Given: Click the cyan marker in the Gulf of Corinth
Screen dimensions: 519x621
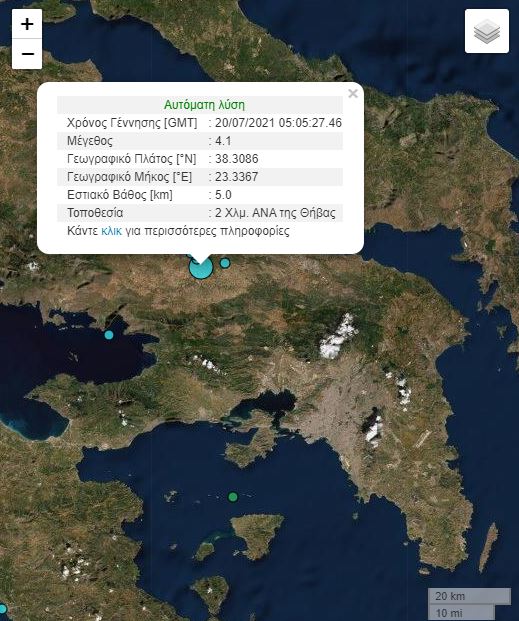Looking at the screenshot, I should pos(109,335).
